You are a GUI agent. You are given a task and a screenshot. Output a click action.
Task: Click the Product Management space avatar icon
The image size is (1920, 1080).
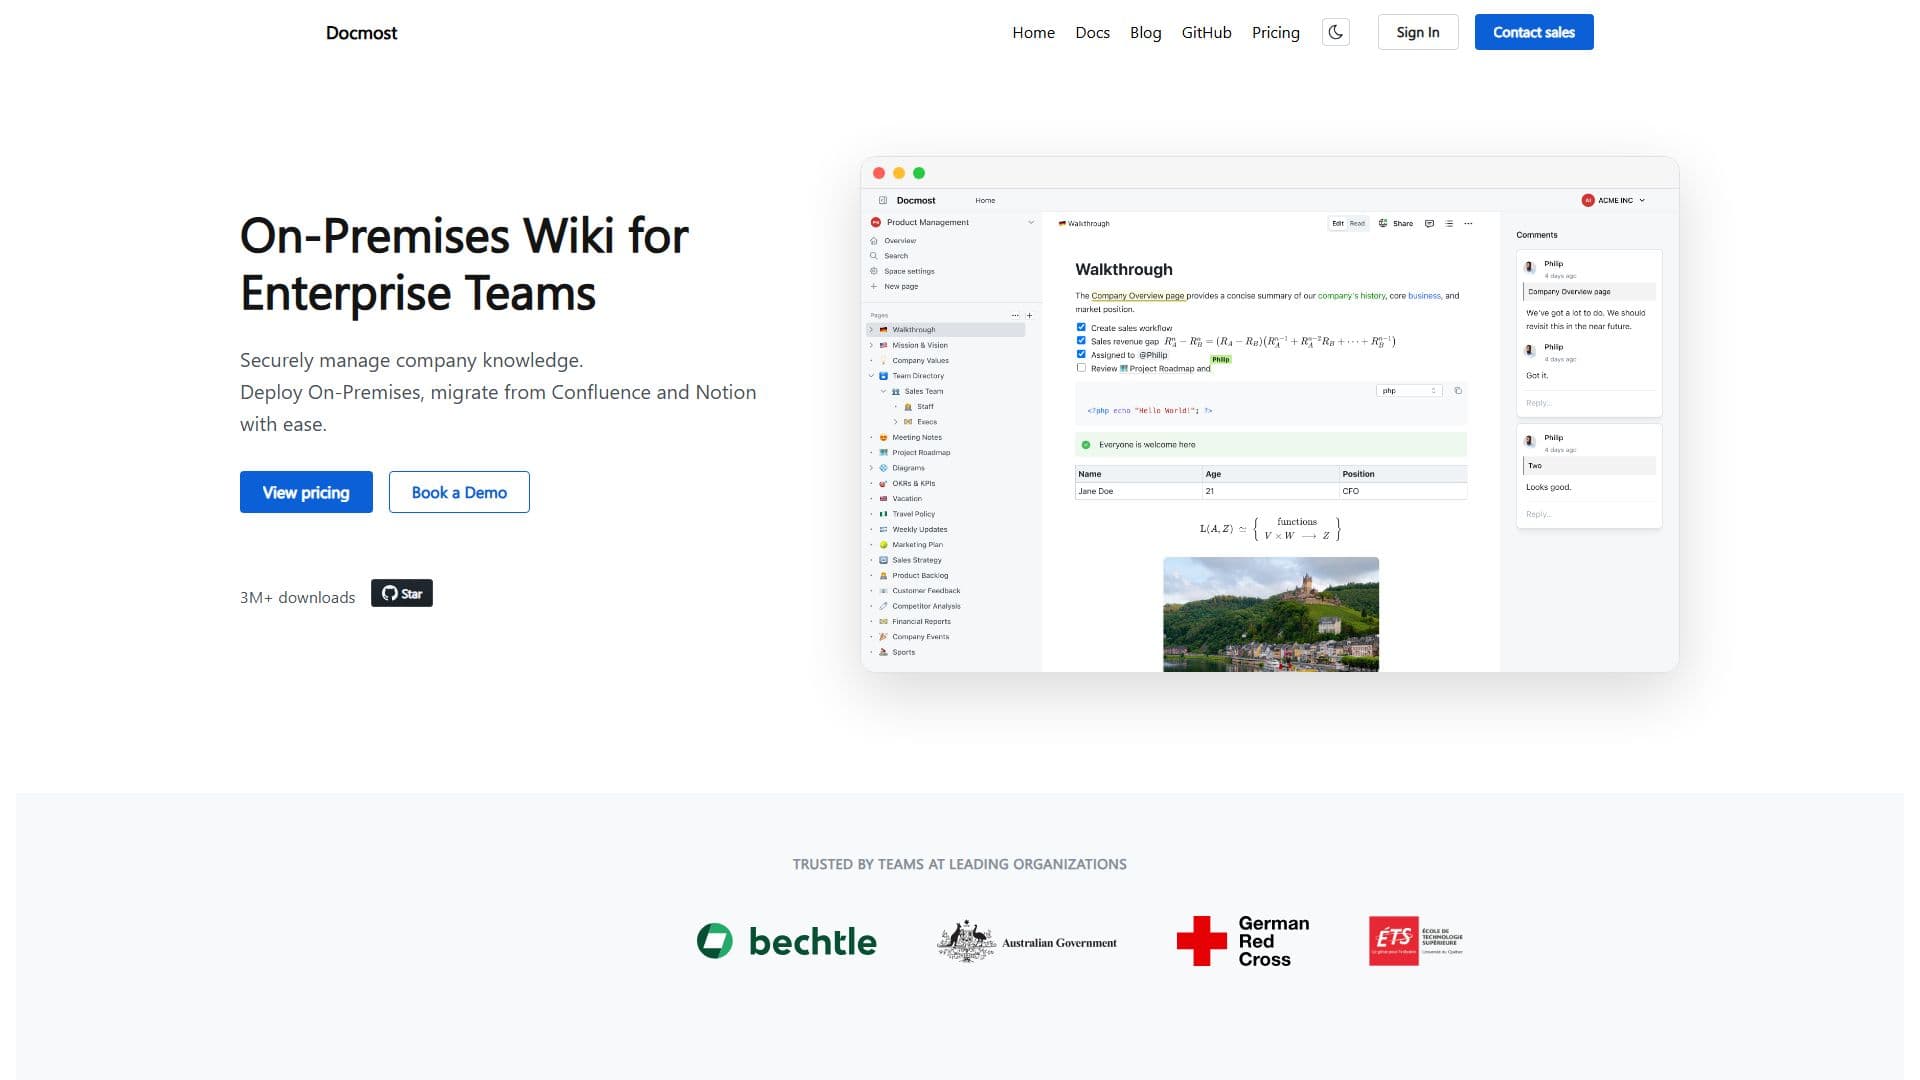[x=876, y=222]
